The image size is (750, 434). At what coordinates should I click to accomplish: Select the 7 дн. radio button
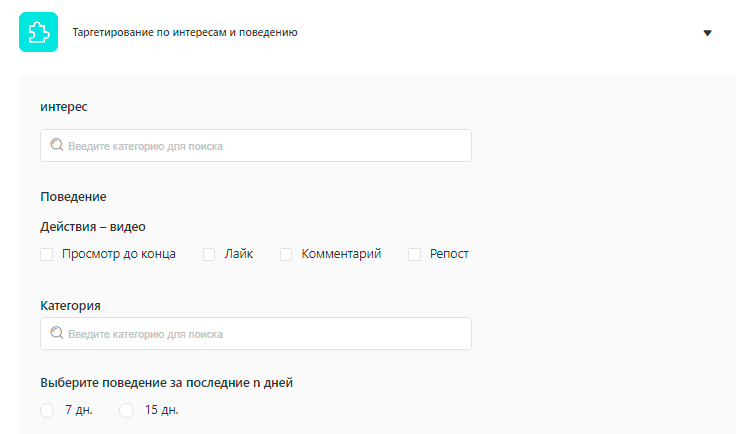coord(47,410)
